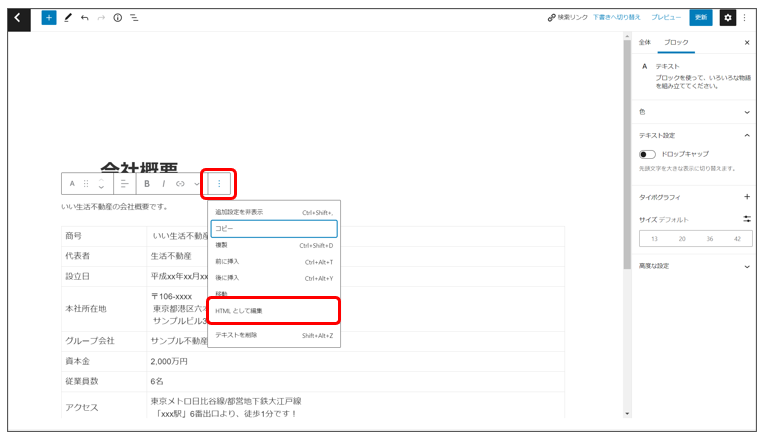768x439 pixels.
Task: Click the 下書きへ切り替え link
Action: [616, 18]
